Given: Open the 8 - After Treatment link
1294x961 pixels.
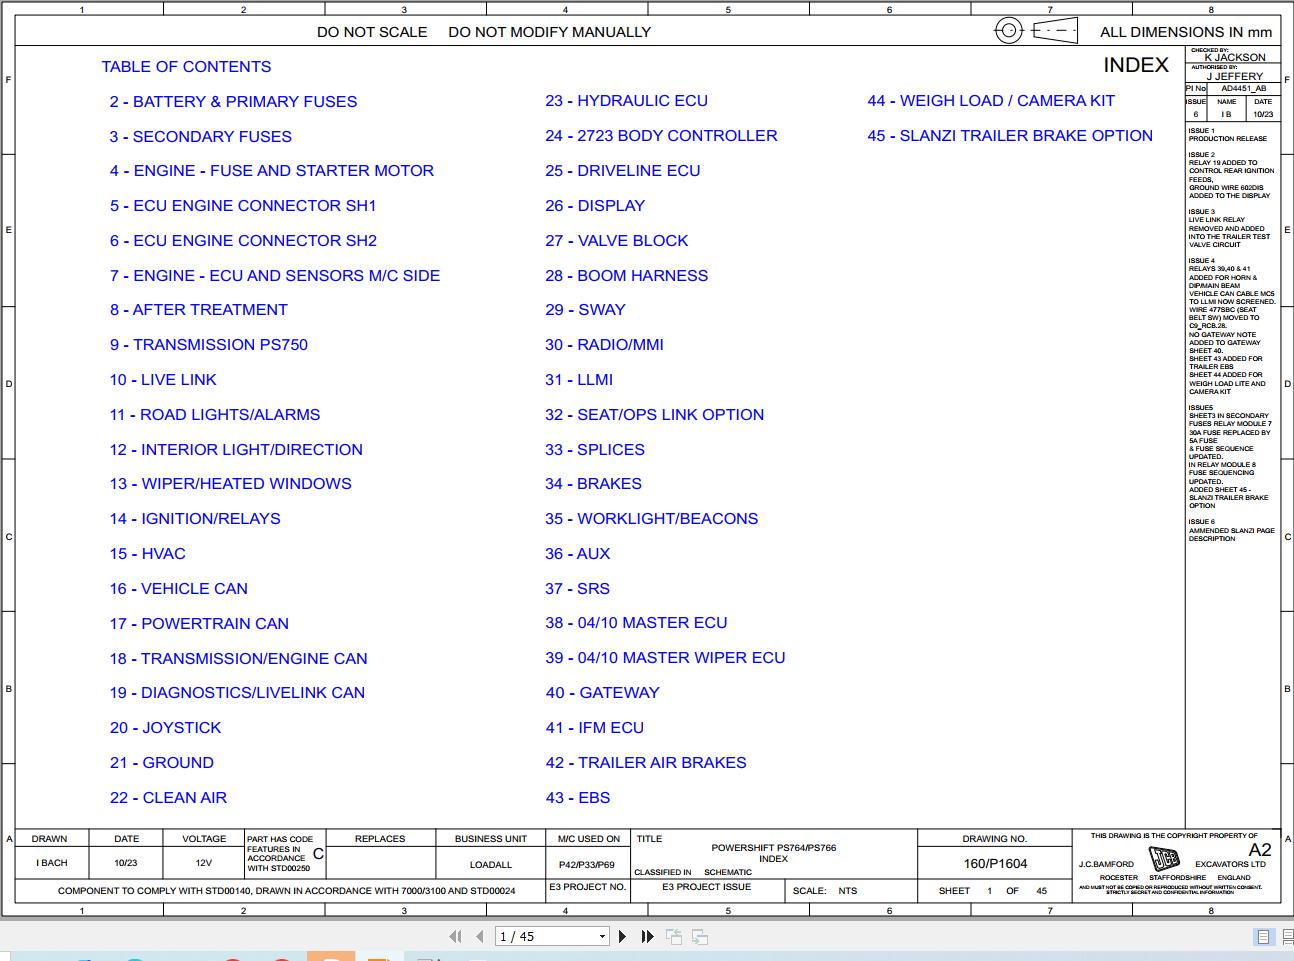Looking at the screenshot, I should [x=199, y=310].
